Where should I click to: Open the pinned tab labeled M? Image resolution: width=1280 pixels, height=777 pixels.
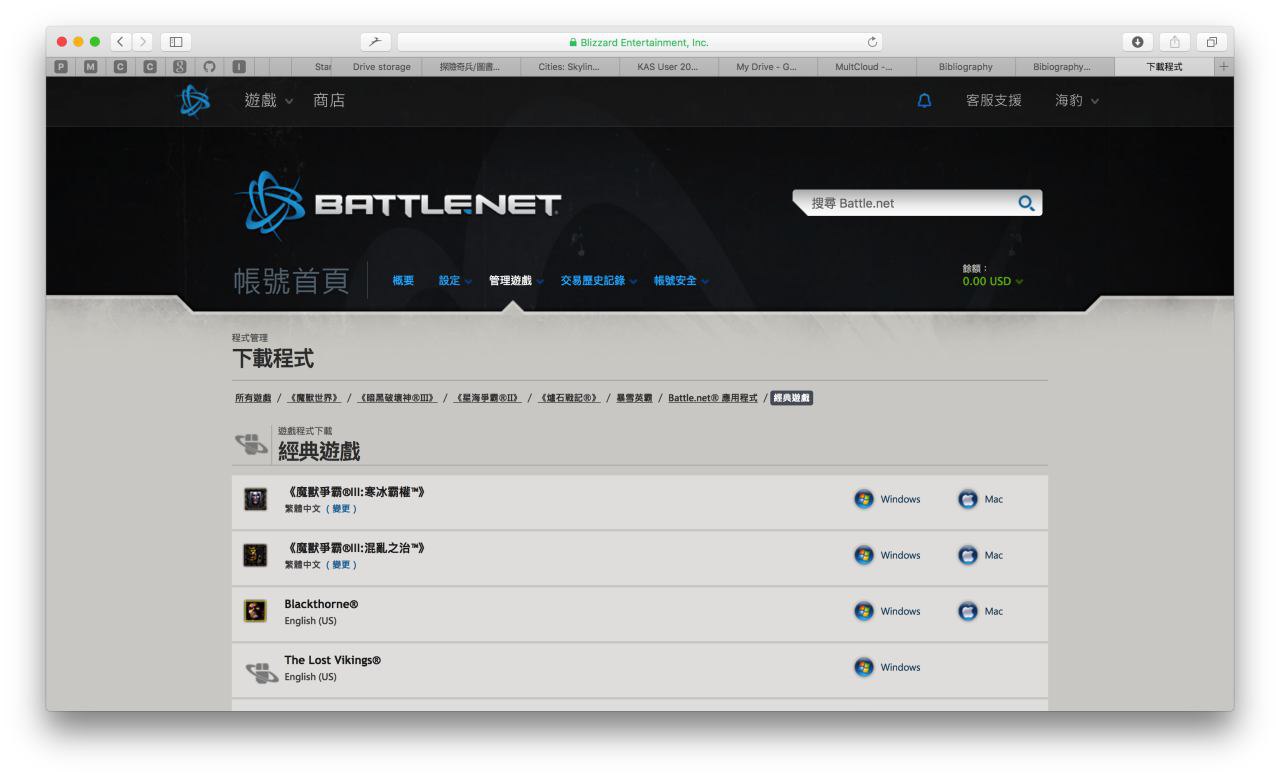click(92, 67)
